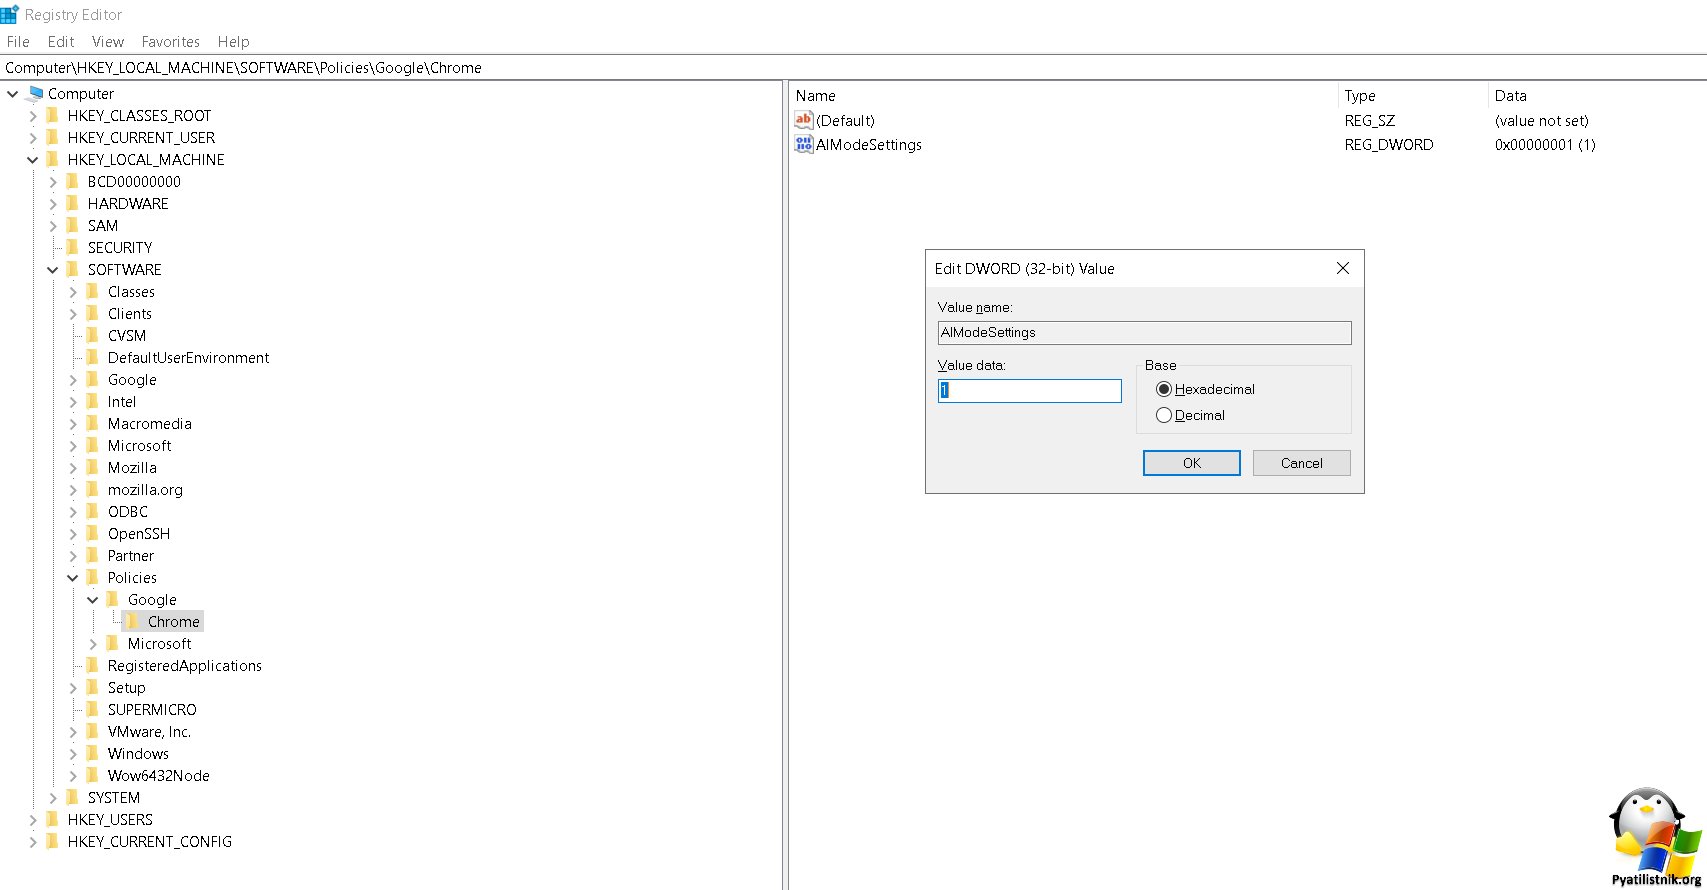Image resolution: width=1707 pixels, height=890 pixels.
Task: Click the HKEY_CLASSES_ROOT folder icon
Action: 52,116
